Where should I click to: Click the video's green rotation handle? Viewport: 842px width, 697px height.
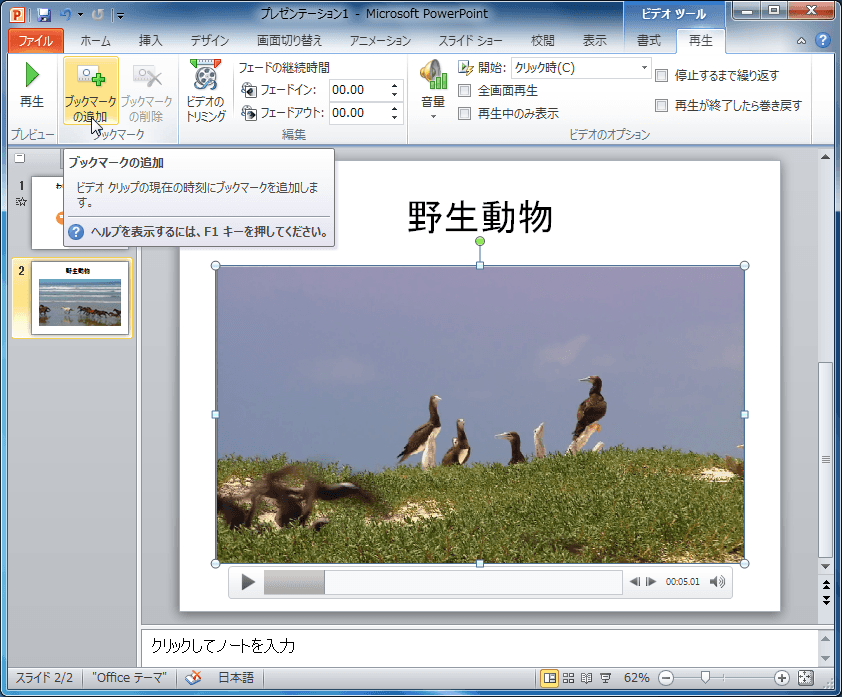click(x=480, y=241)
